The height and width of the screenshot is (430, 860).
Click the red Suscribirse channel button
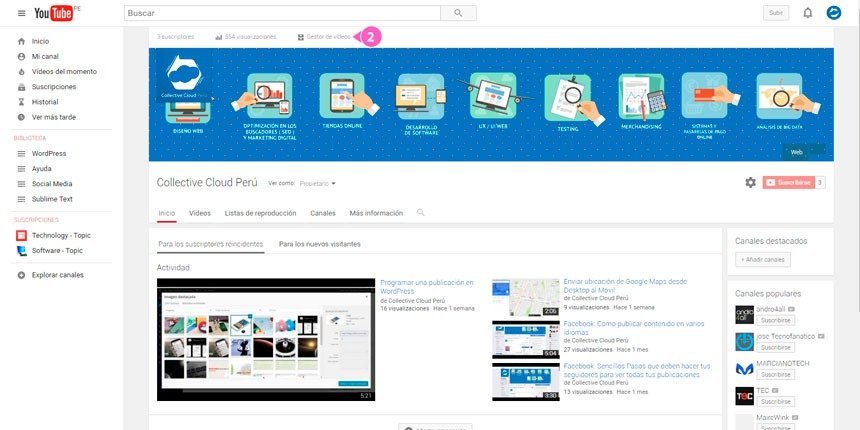(x=789, y=183)
